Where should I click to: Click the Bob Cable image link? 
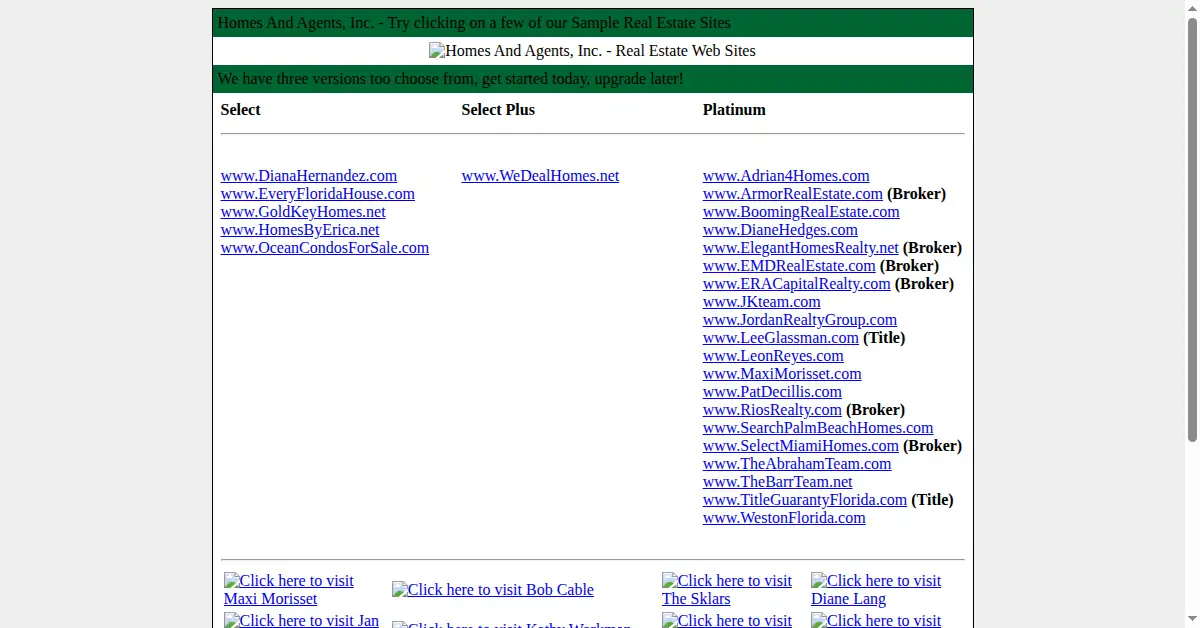[493, 590]
